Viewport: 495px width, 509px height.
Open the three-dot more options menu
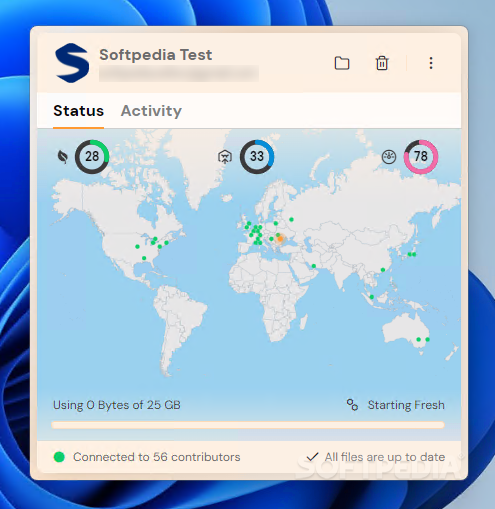[431, 63]
